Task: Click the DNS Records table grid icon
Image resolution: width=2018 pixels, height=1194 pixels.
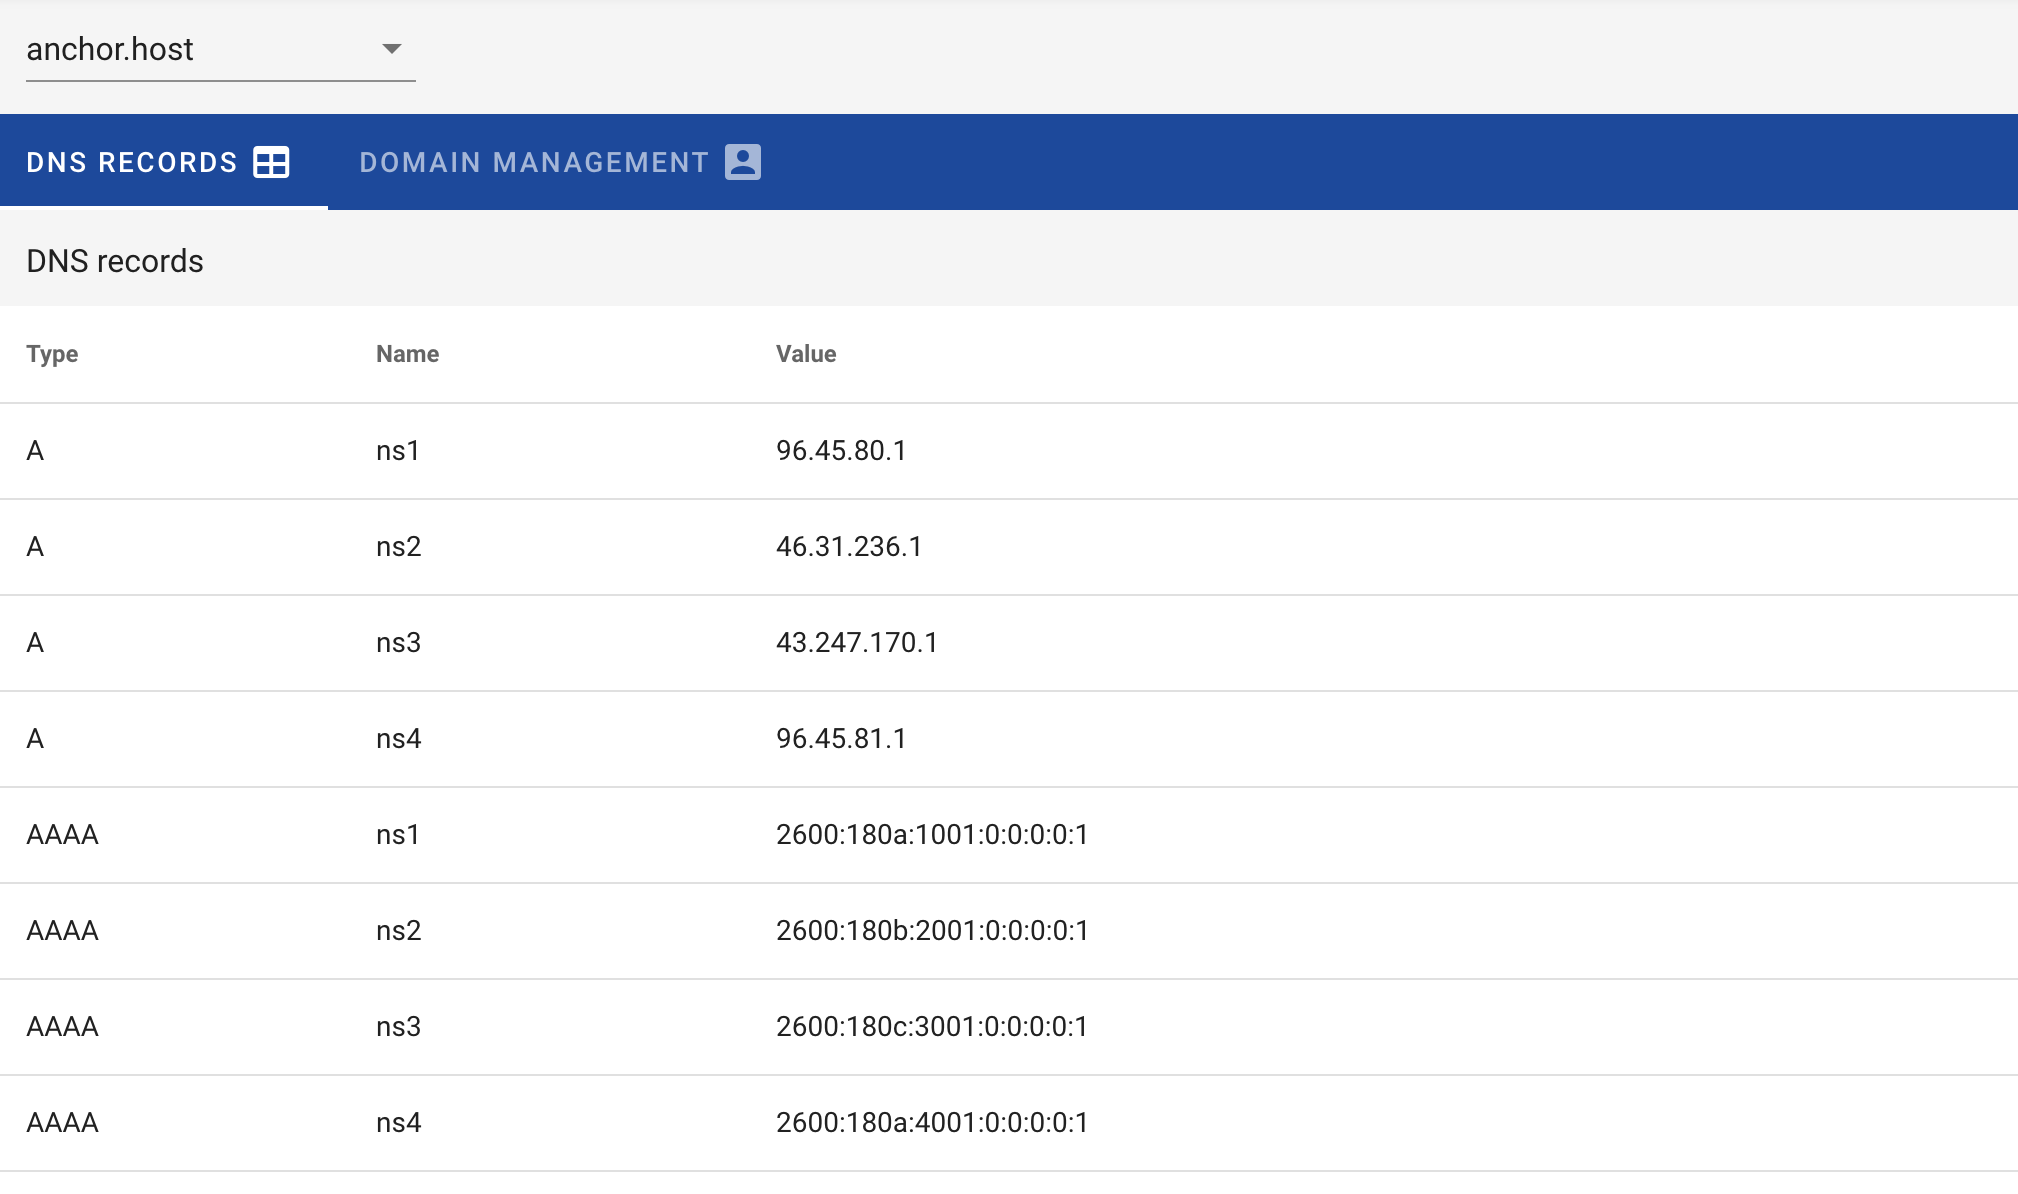Action: [271, 162]
